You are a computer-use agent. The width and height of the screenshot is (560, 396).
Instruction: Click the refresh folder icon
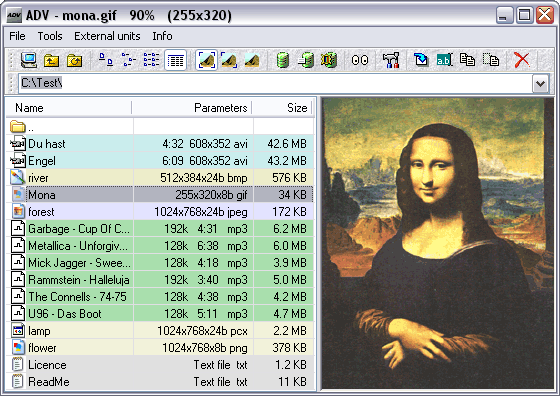click(x=74, y=60)
